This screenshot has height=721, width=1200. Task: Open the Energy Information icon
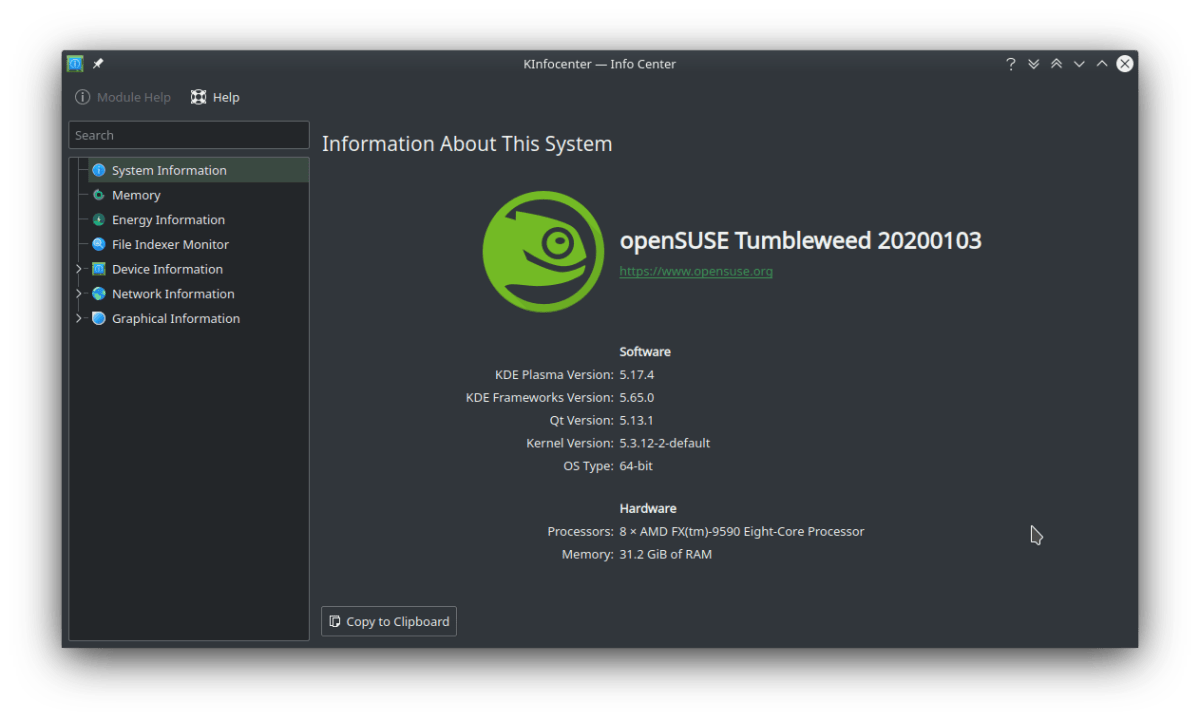pyautogui.click(x=99, y=220)
